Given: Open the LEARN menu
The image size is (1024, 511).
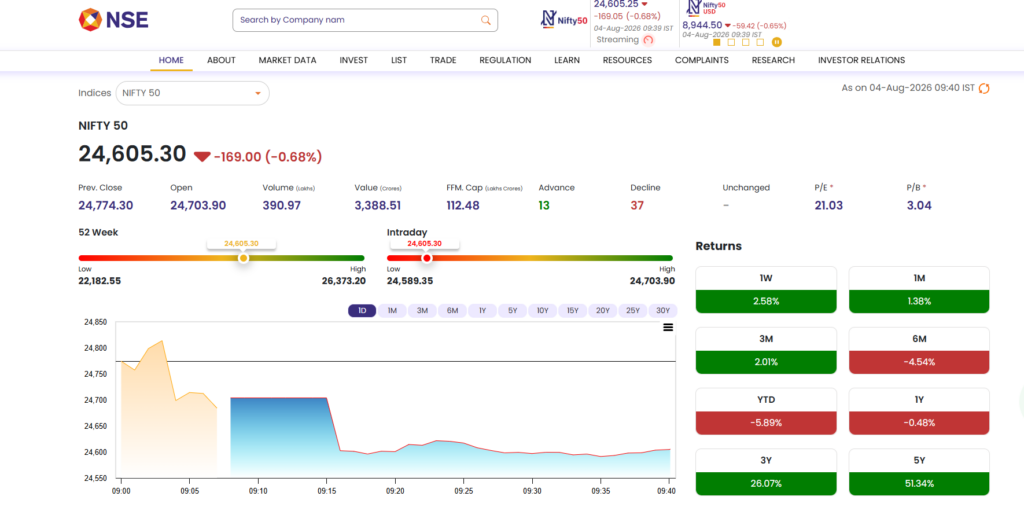Looking at the screenshot, I should pos(567,60).
